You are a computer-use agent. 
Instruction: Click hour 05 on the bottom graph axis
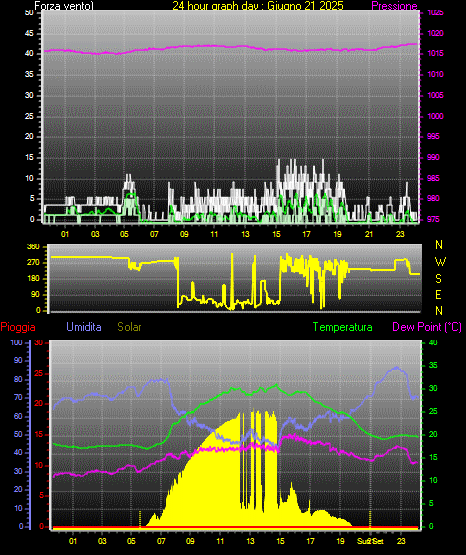(131, 541)
